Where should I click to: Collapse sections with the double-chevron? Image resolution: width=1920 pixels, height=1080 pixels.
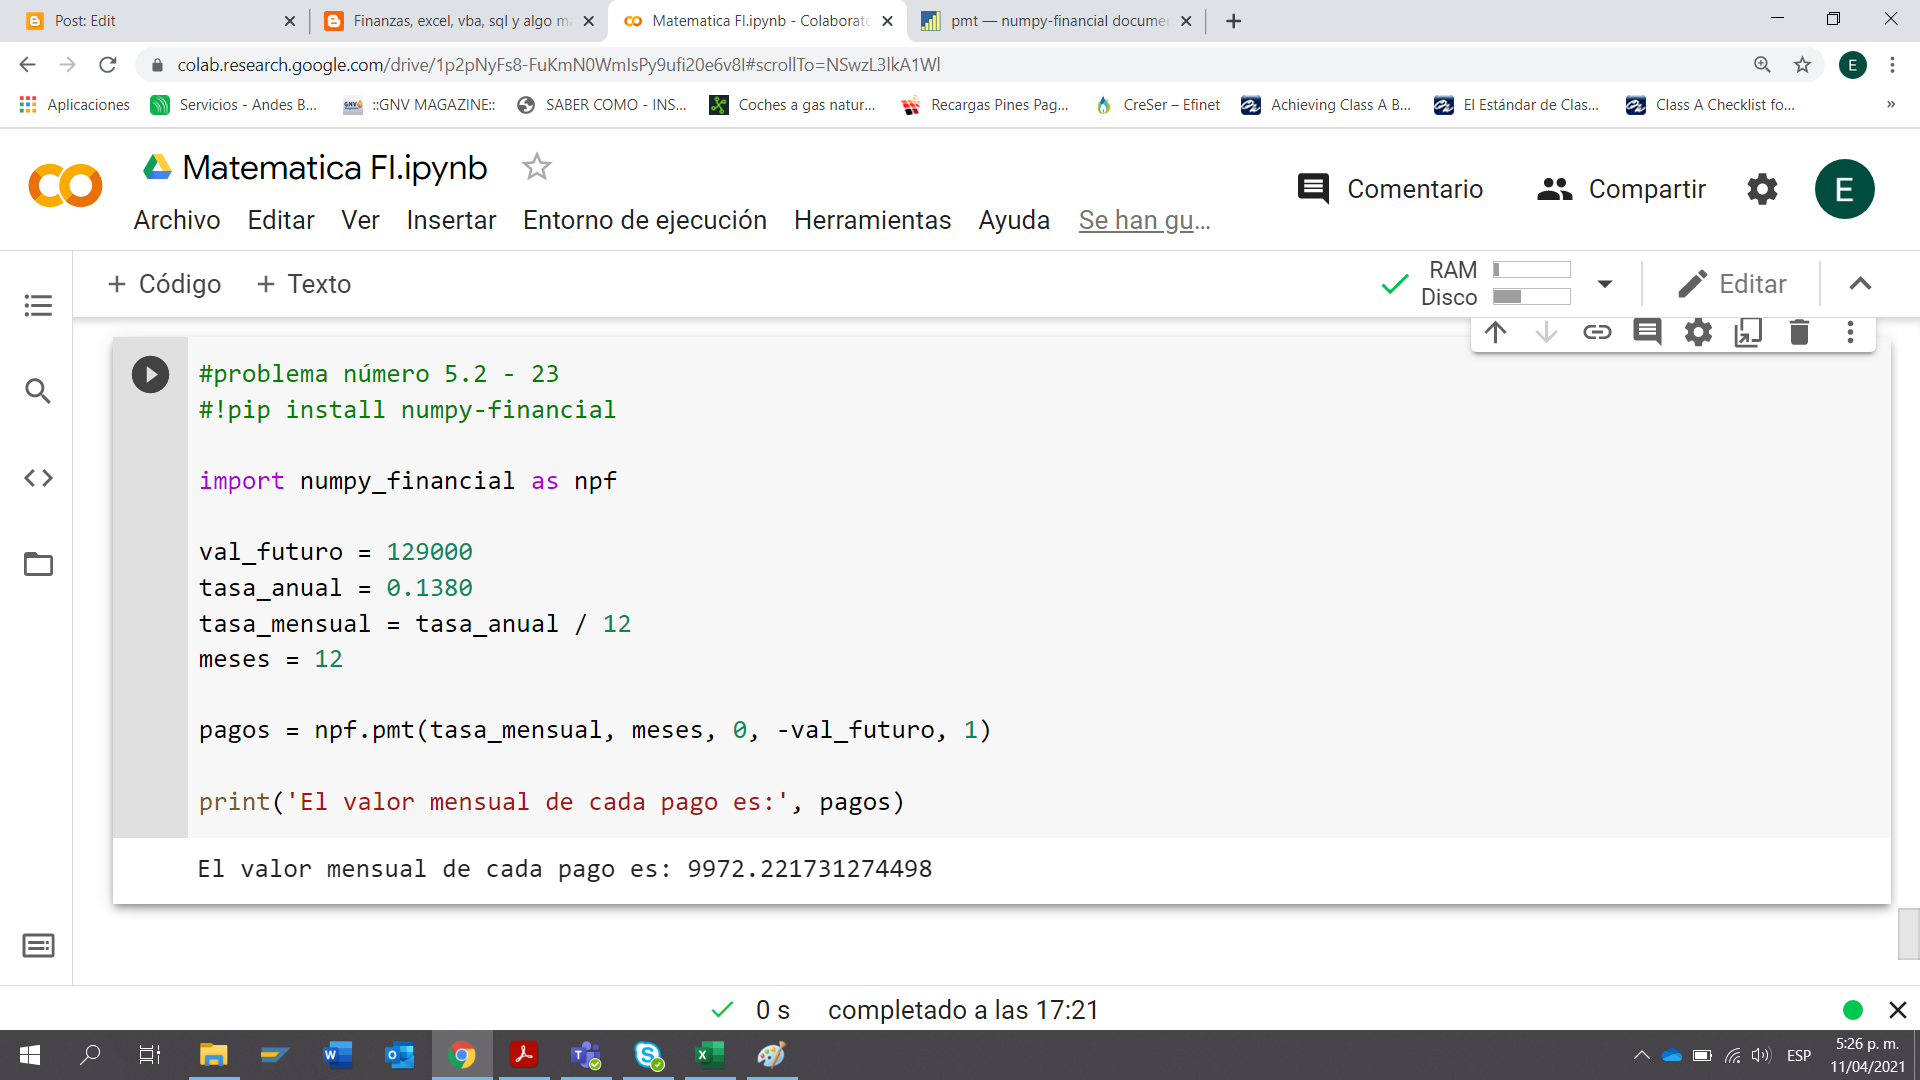(1860, 284)
